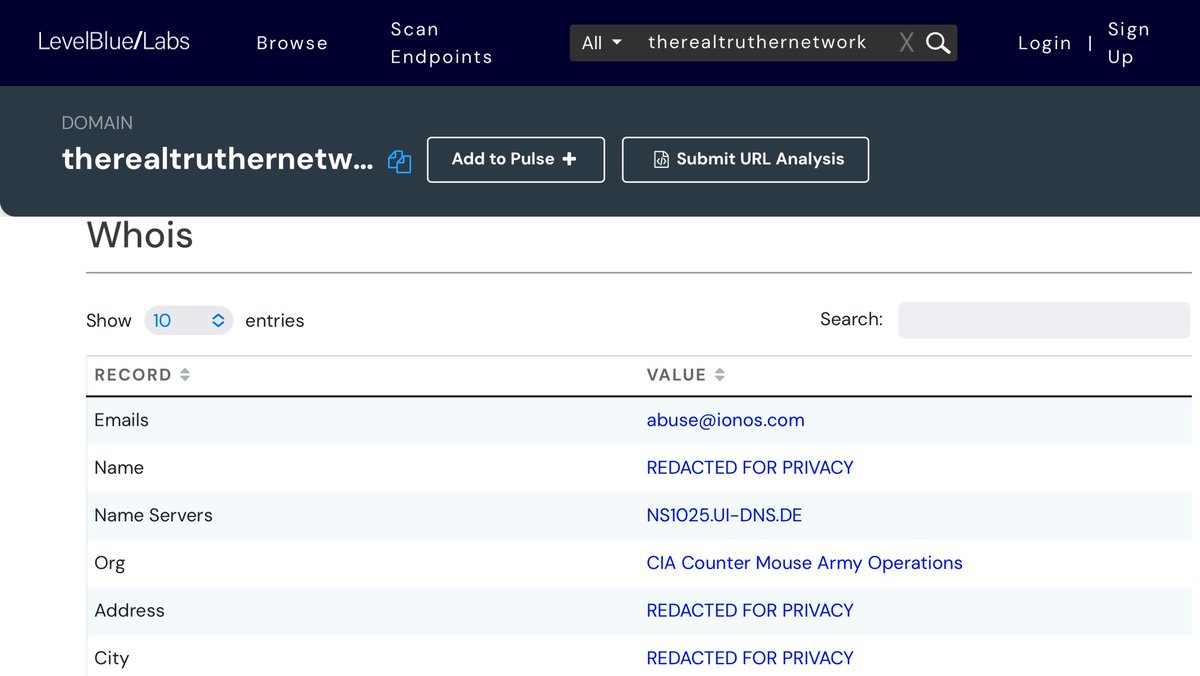Open the All search filter dropdown

[x=602, y=43]
